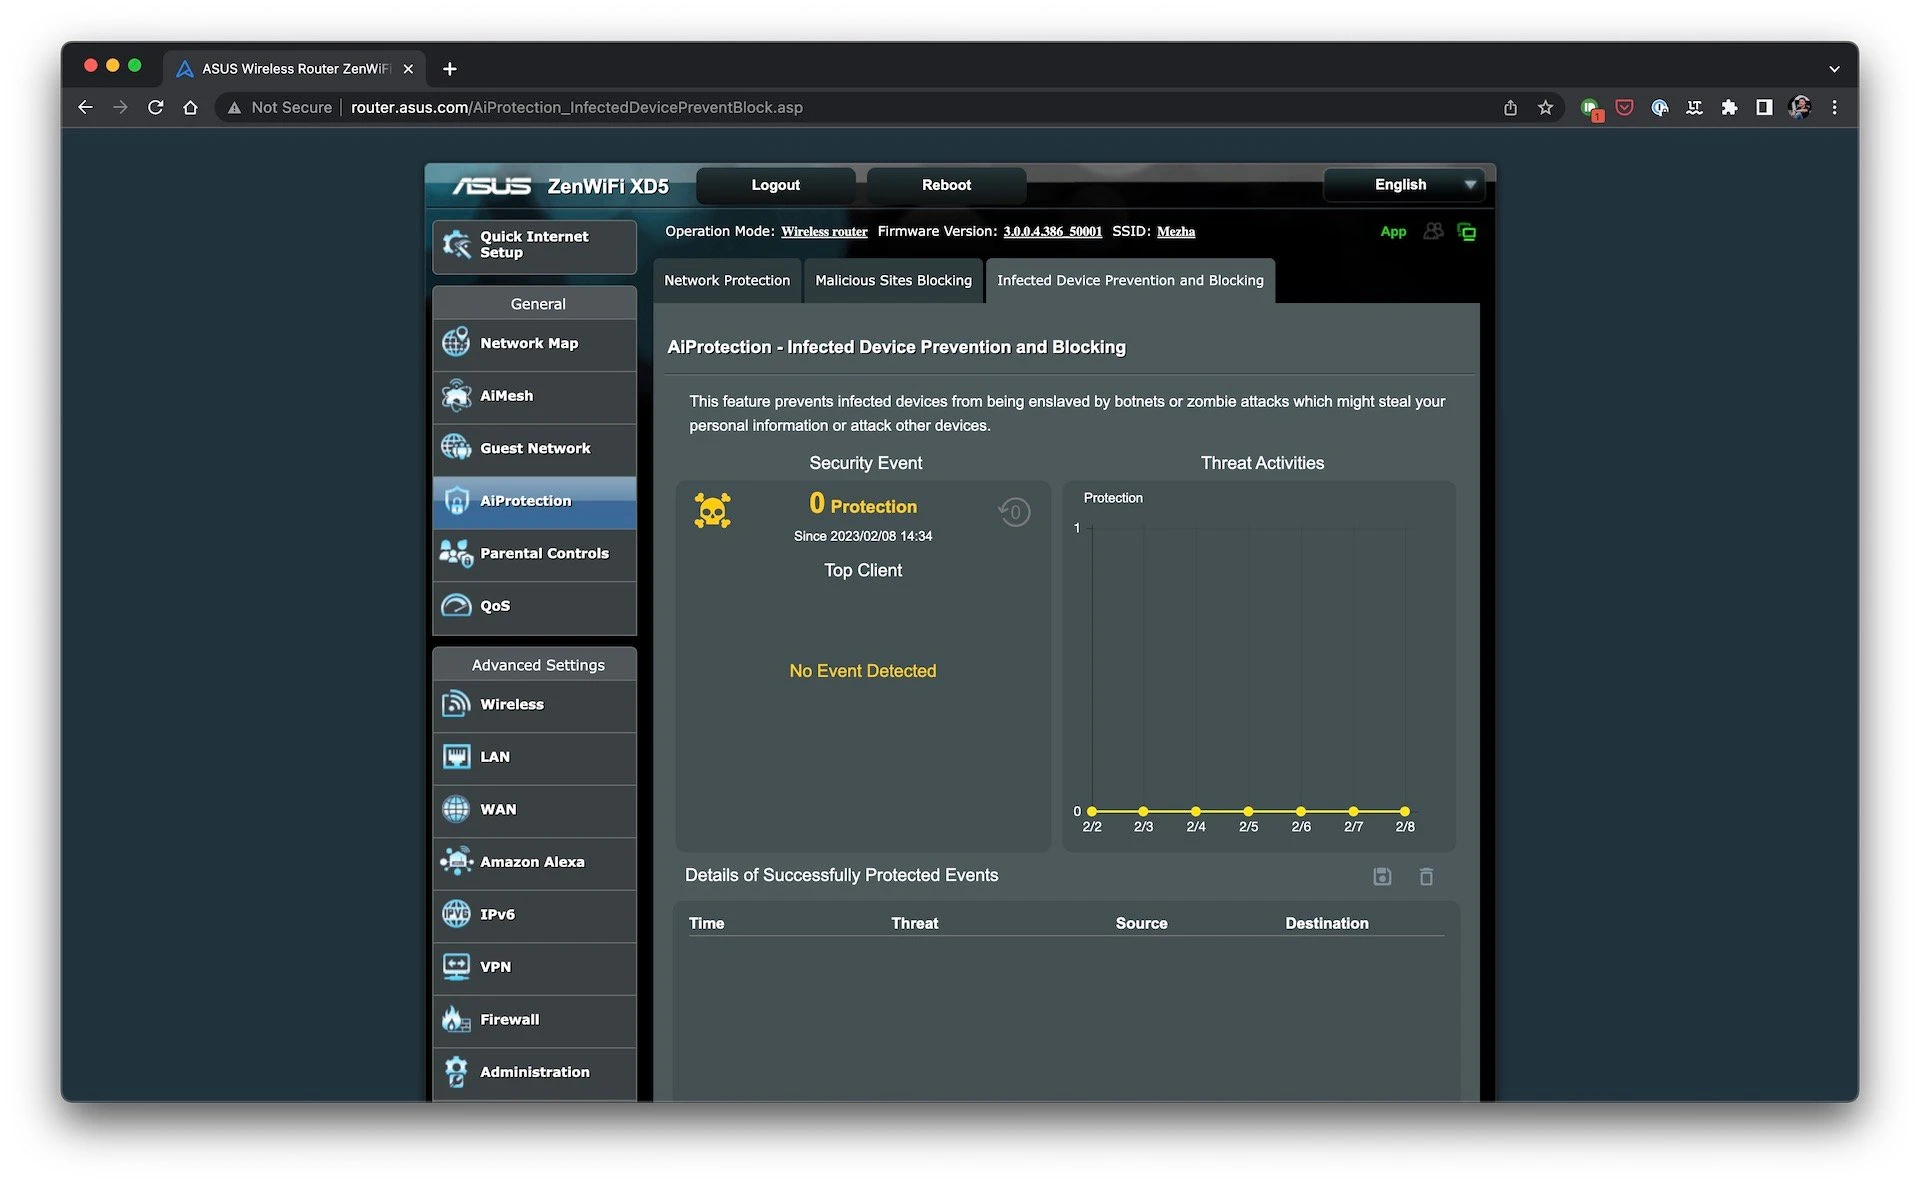1920x1183 pixels.
Task: Click the green App link
Action: coord(1393,232)
